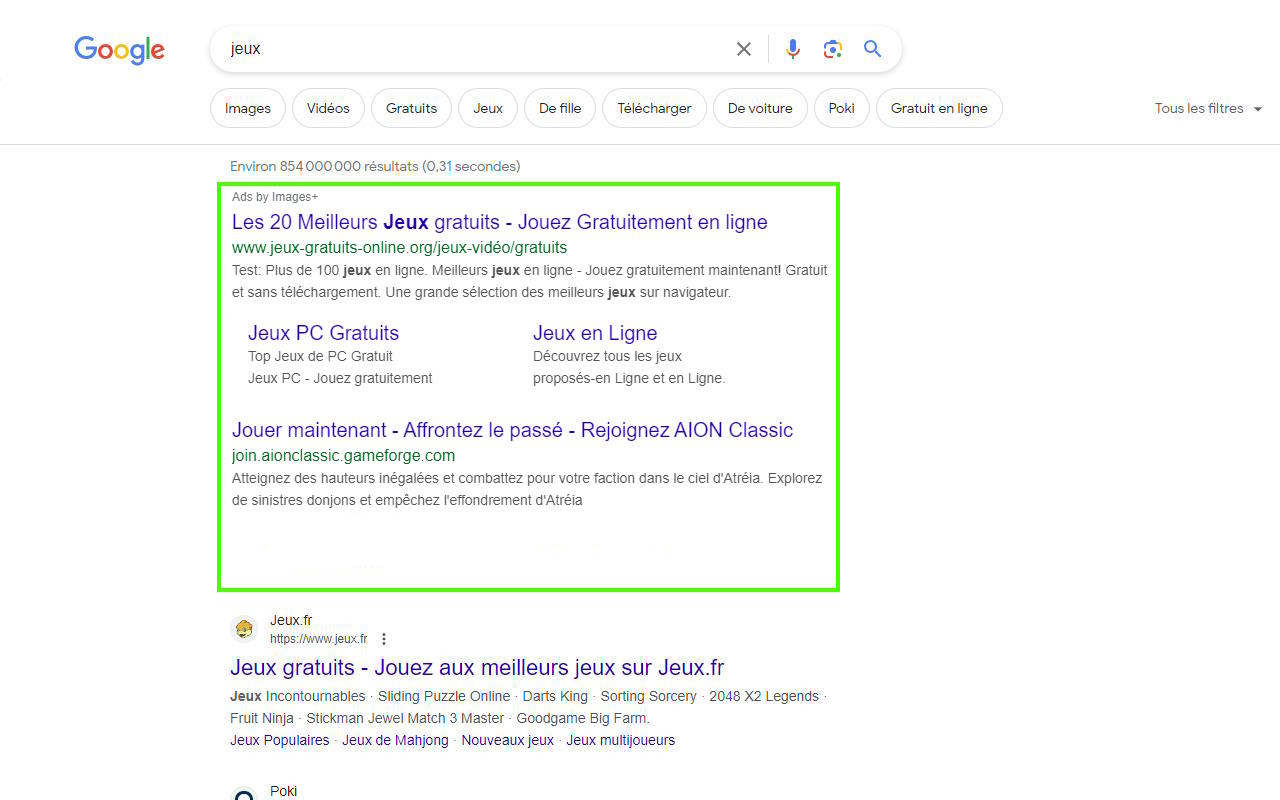The height and width of the screenshot is (800, 1280).
Task: Click the www.jeux-gratuits-online.org URL
Action: pyautogui.click(x=399, y=247)
